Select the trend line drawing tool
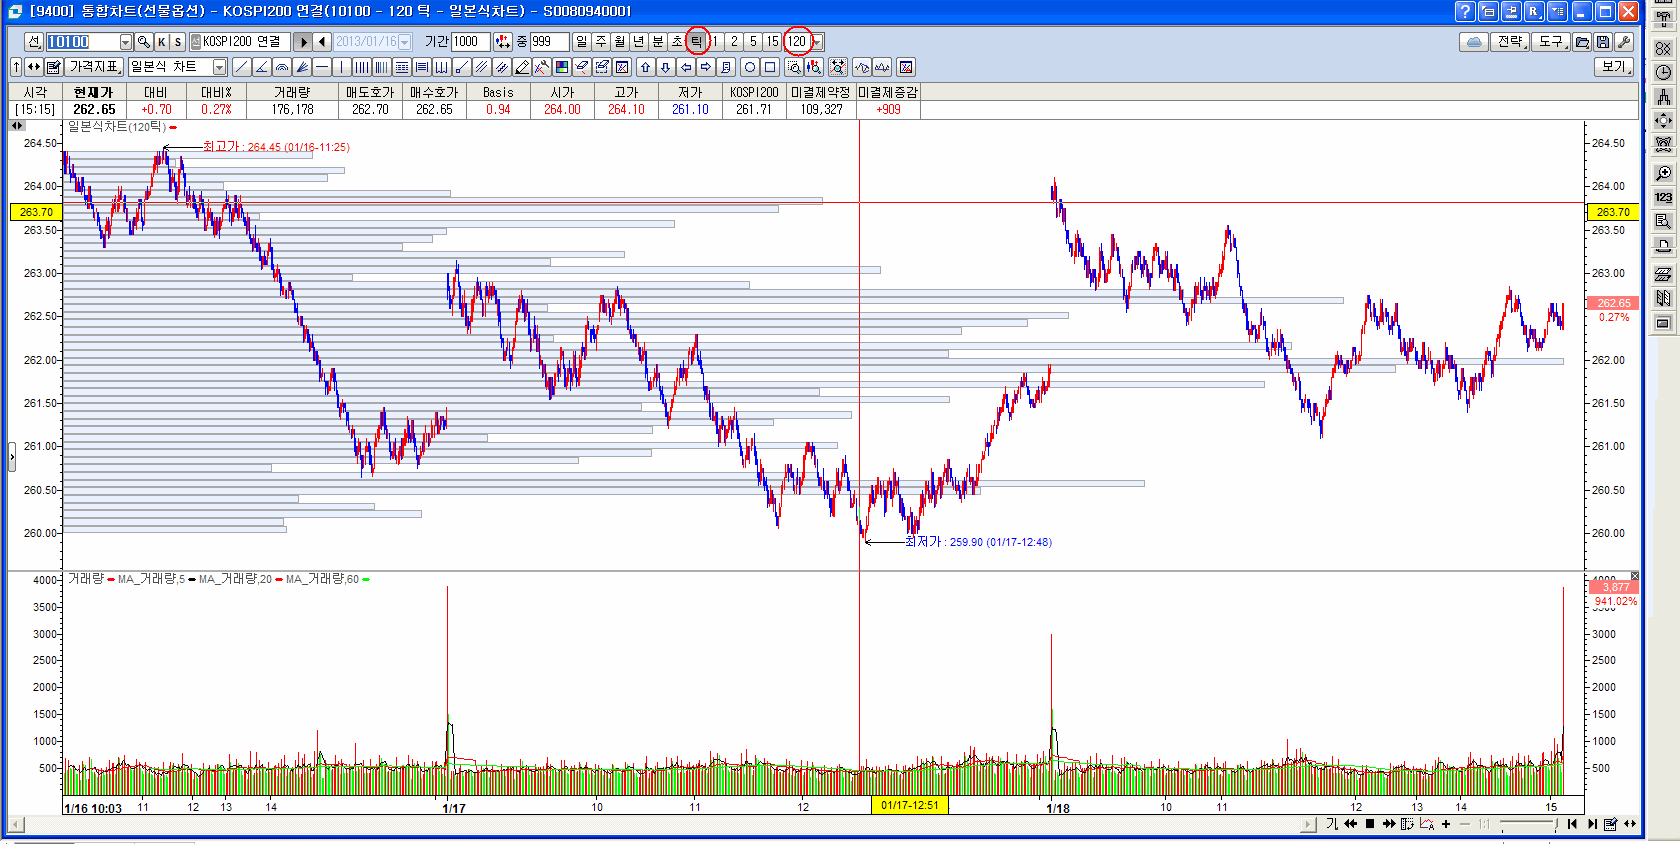1680x844 pixels. click(x=241, y=67)
